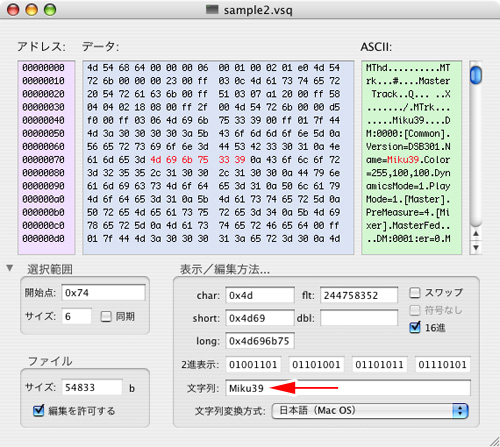Click the yellow minimize window button

point(32,10)
